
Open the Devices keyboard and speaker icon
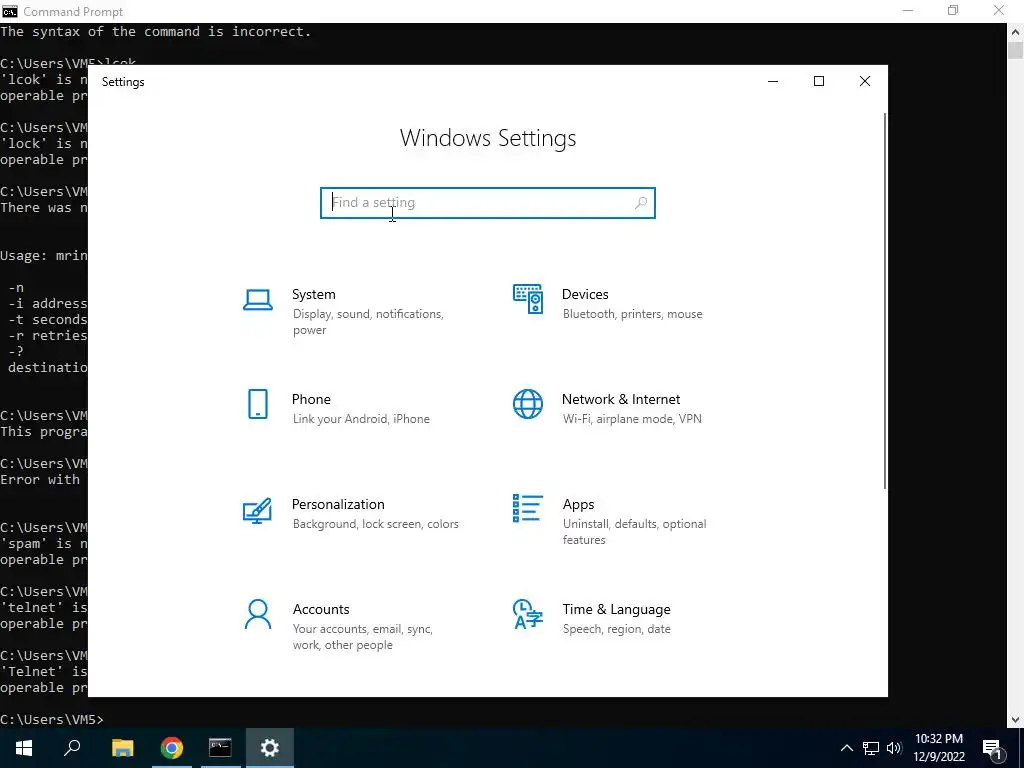coord(528,299)
